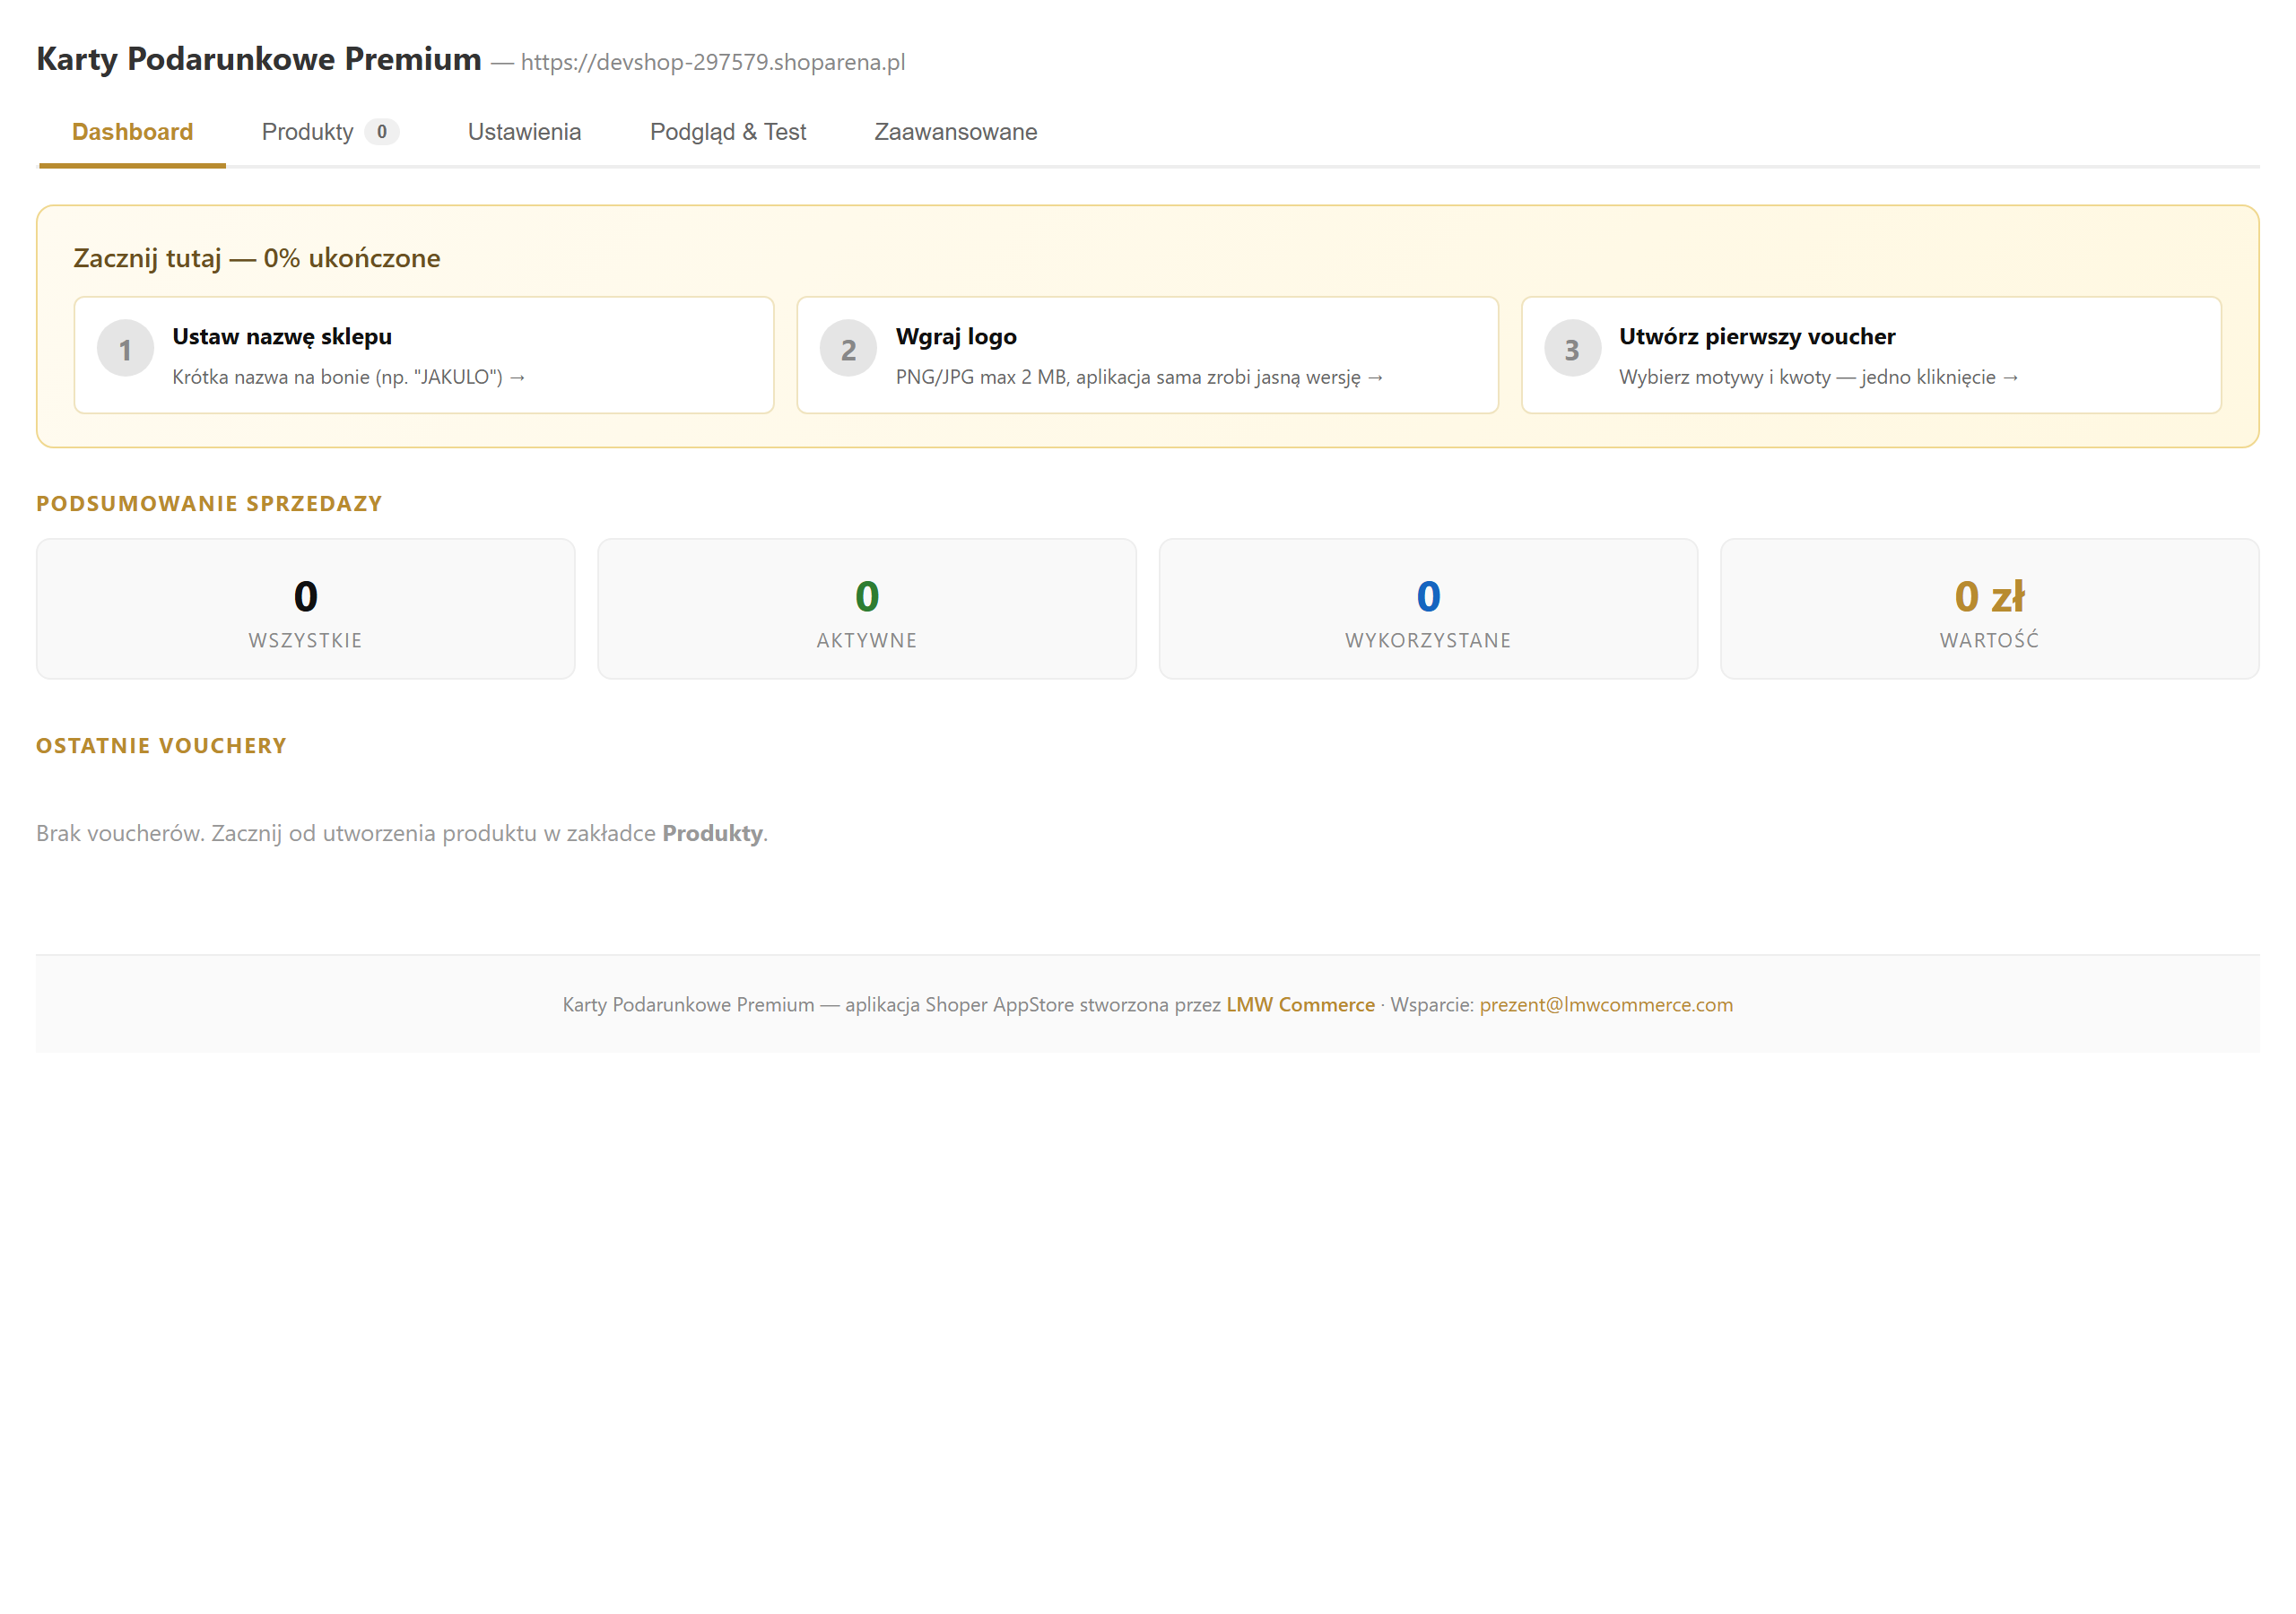
Task: Click the bold 'Produkty' word in empty-state message
Action: pyautogui.click(x=713, y=833)
